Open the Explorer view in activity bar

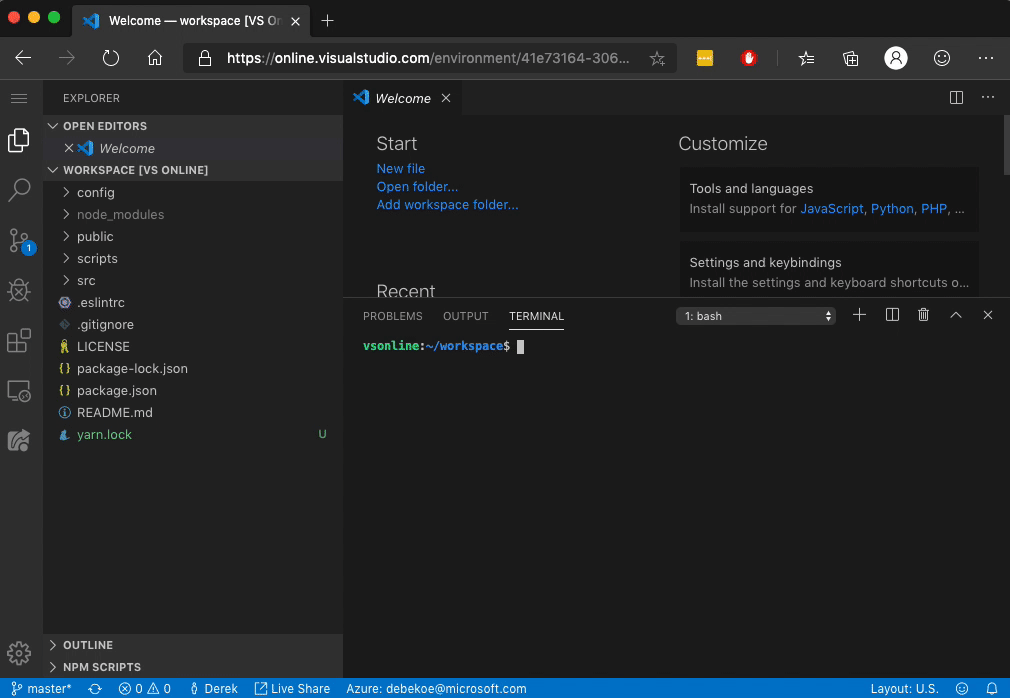[19, 140]
